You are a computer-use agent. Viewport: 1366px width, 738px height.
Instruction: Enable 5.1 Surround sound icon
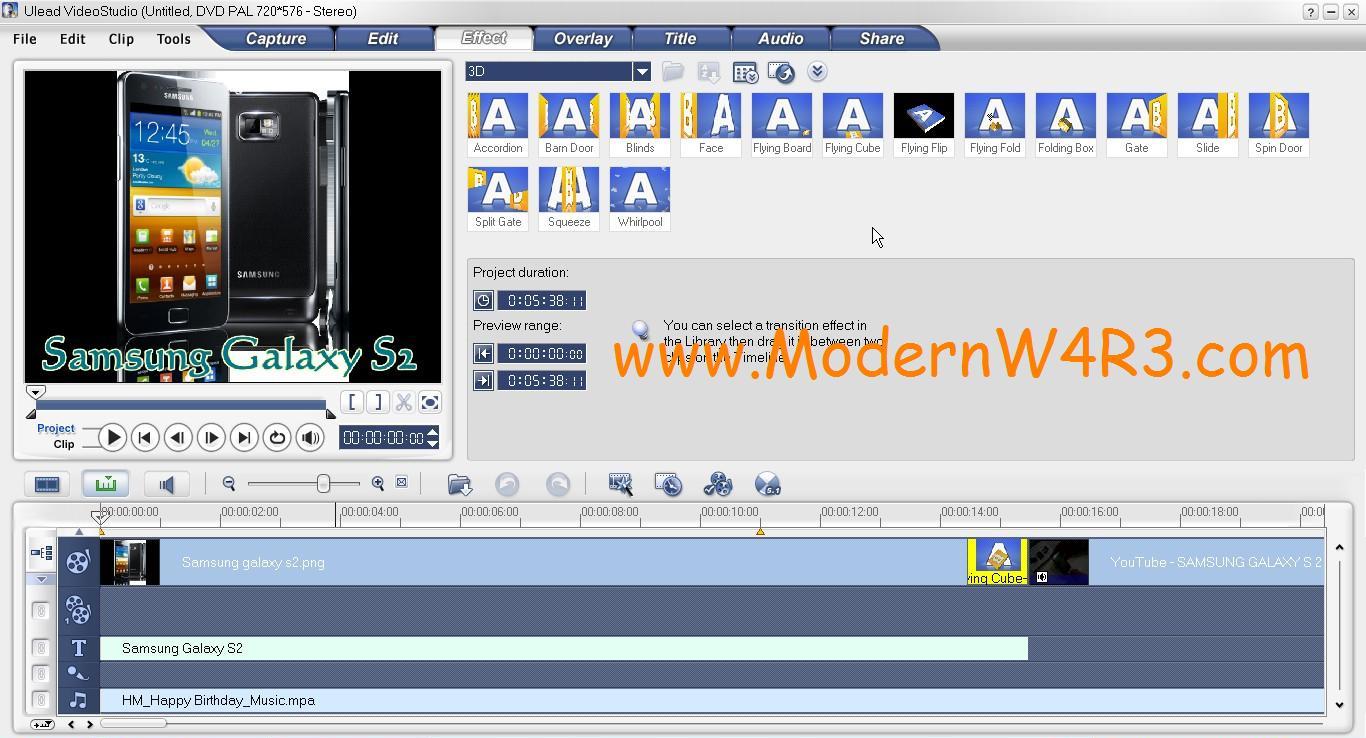(767, 484)
